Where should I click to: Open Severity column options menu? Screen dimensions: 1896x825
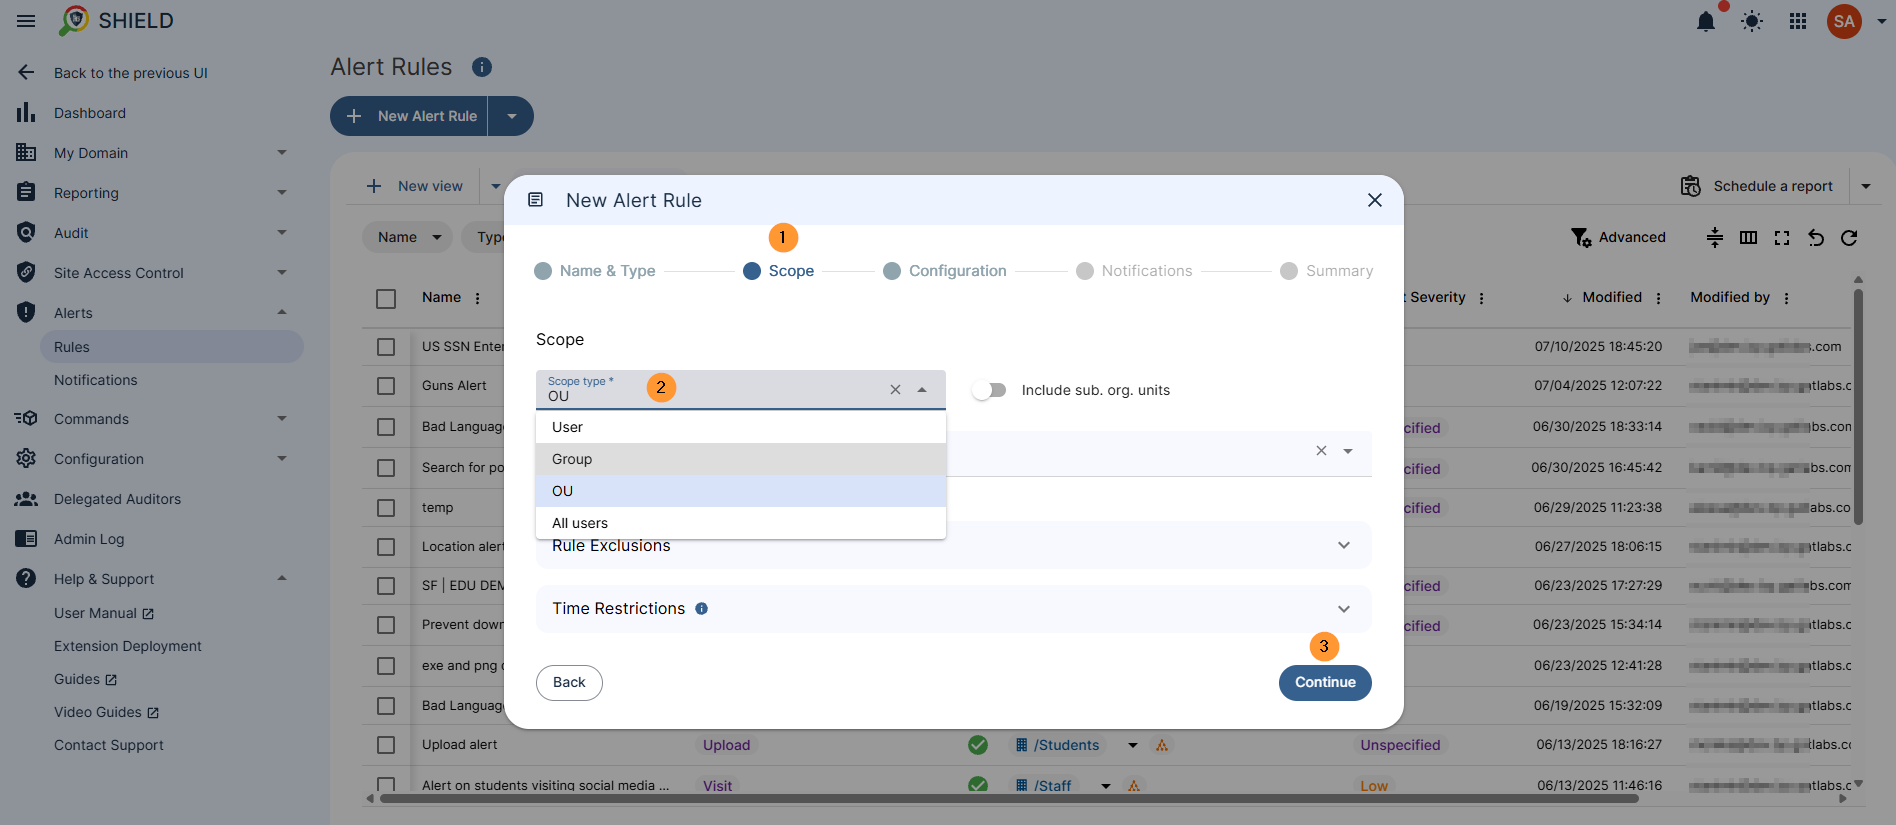(1481, 298)
